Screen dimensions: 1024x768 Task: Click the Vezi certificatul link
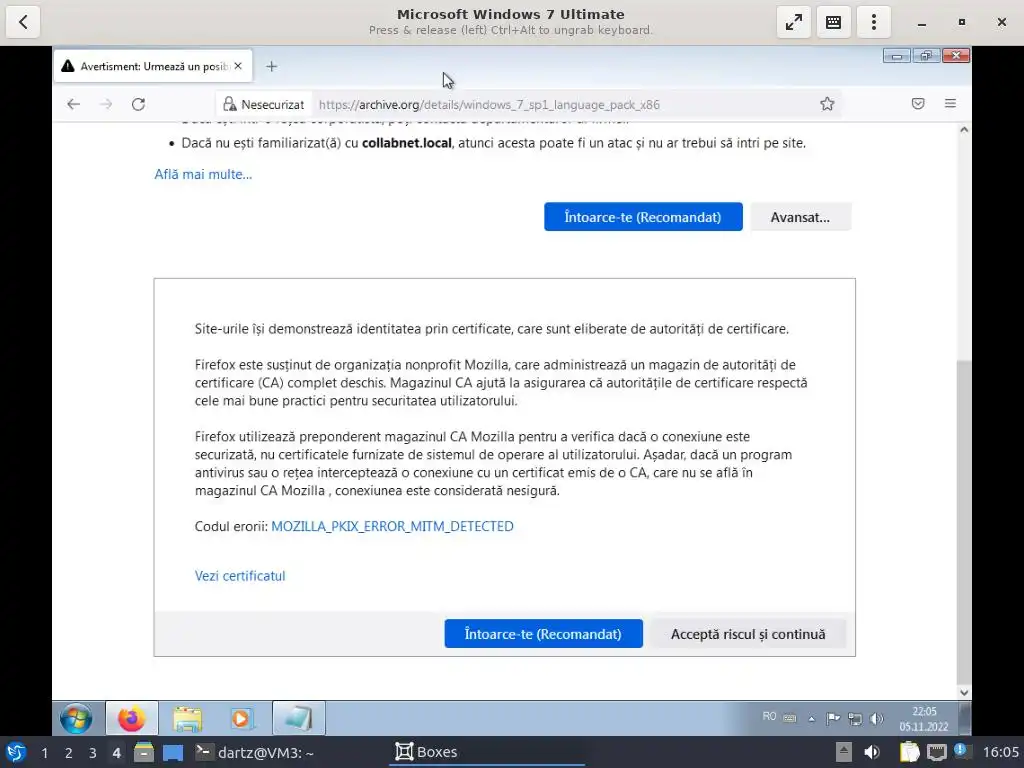coord(240,576)
